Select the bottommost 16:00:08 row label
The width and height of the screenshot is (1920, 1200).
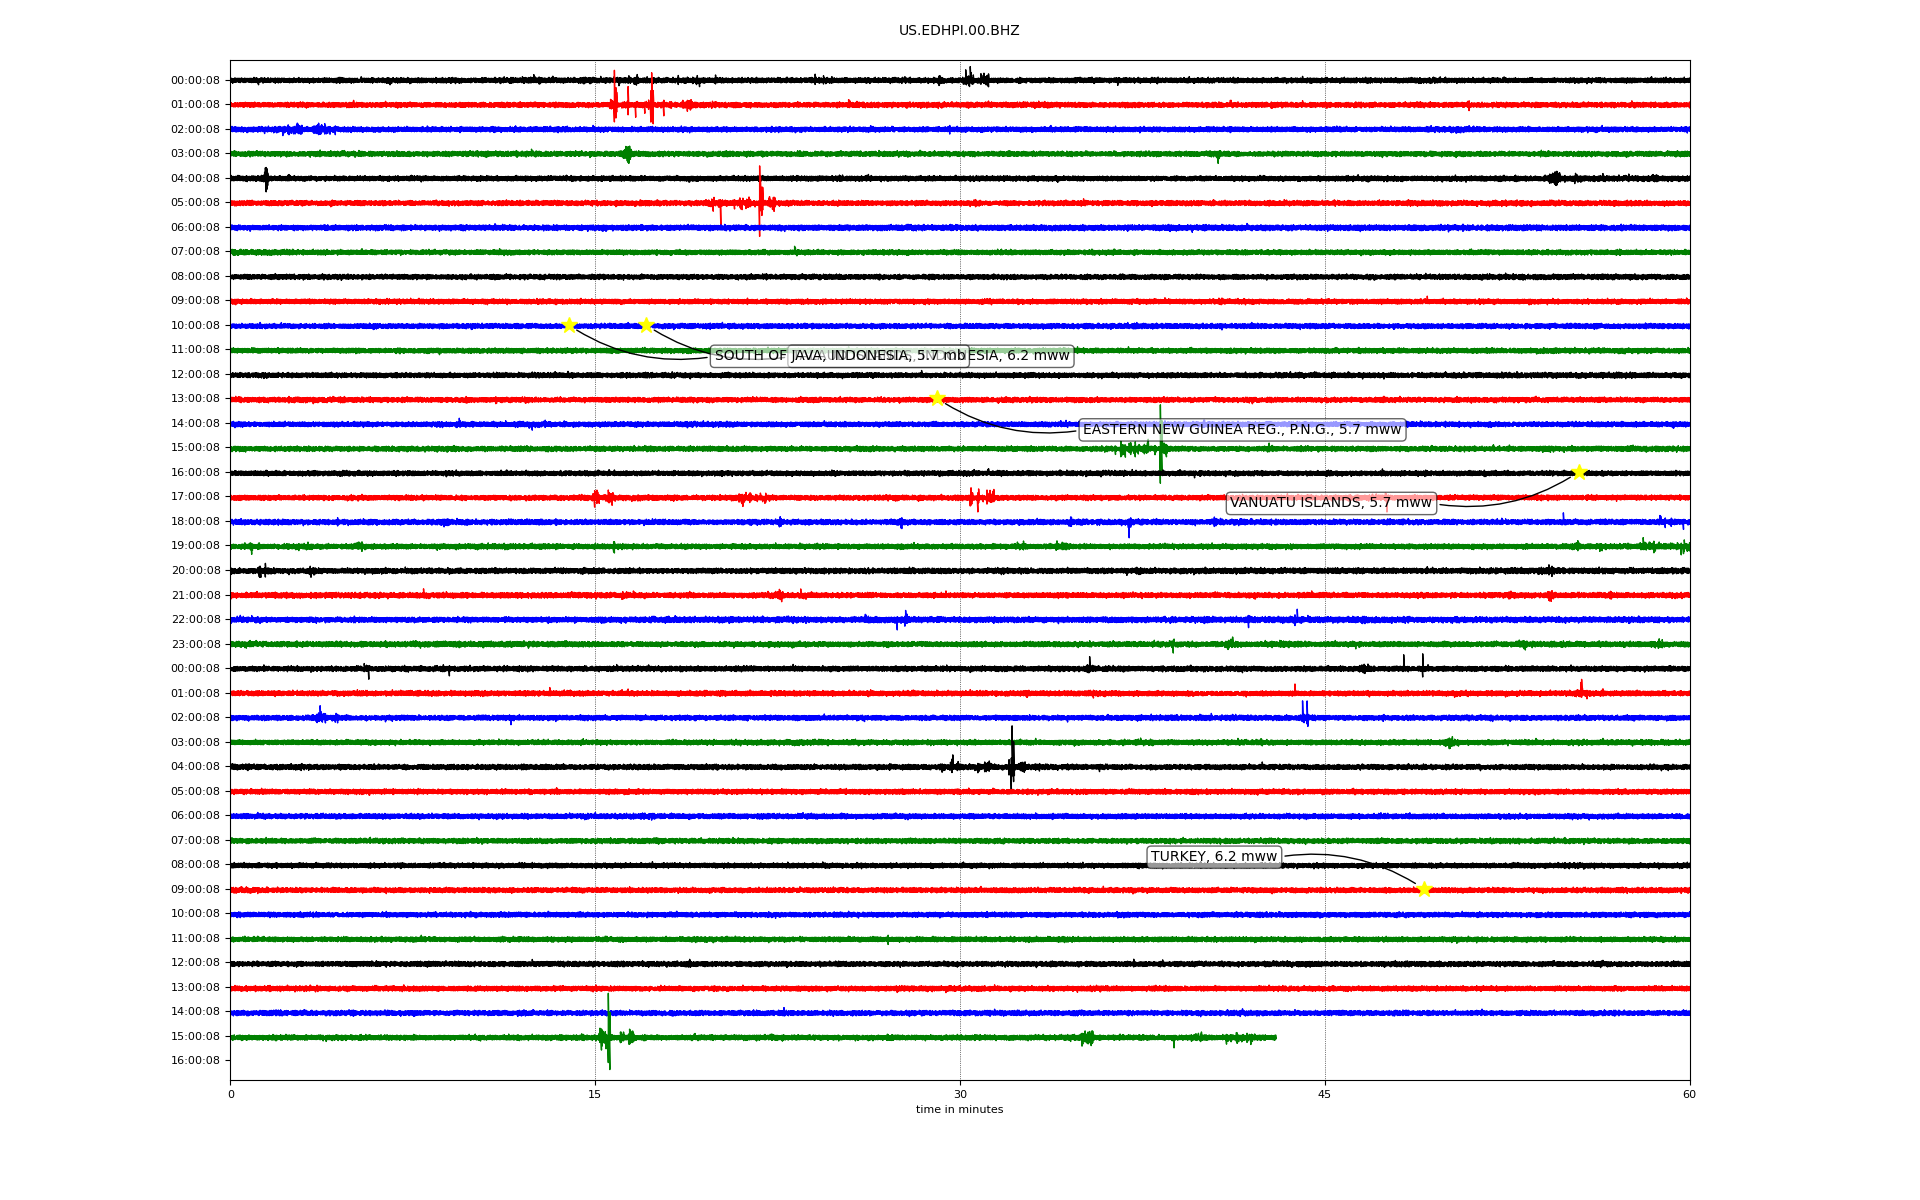point(195,1061)
